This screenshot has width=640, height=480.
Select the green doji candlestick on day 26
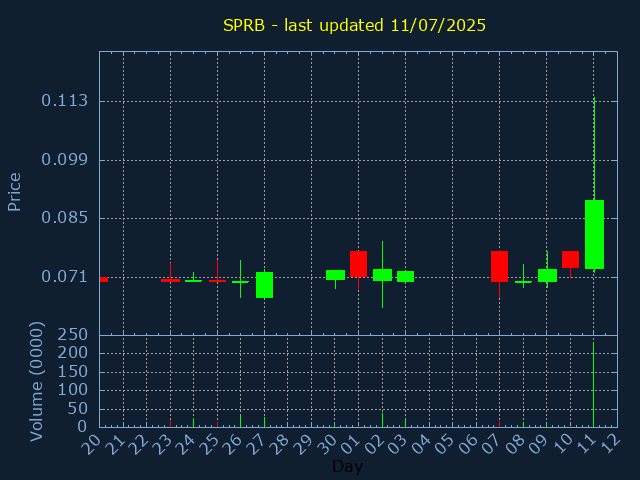pos(240,282)
